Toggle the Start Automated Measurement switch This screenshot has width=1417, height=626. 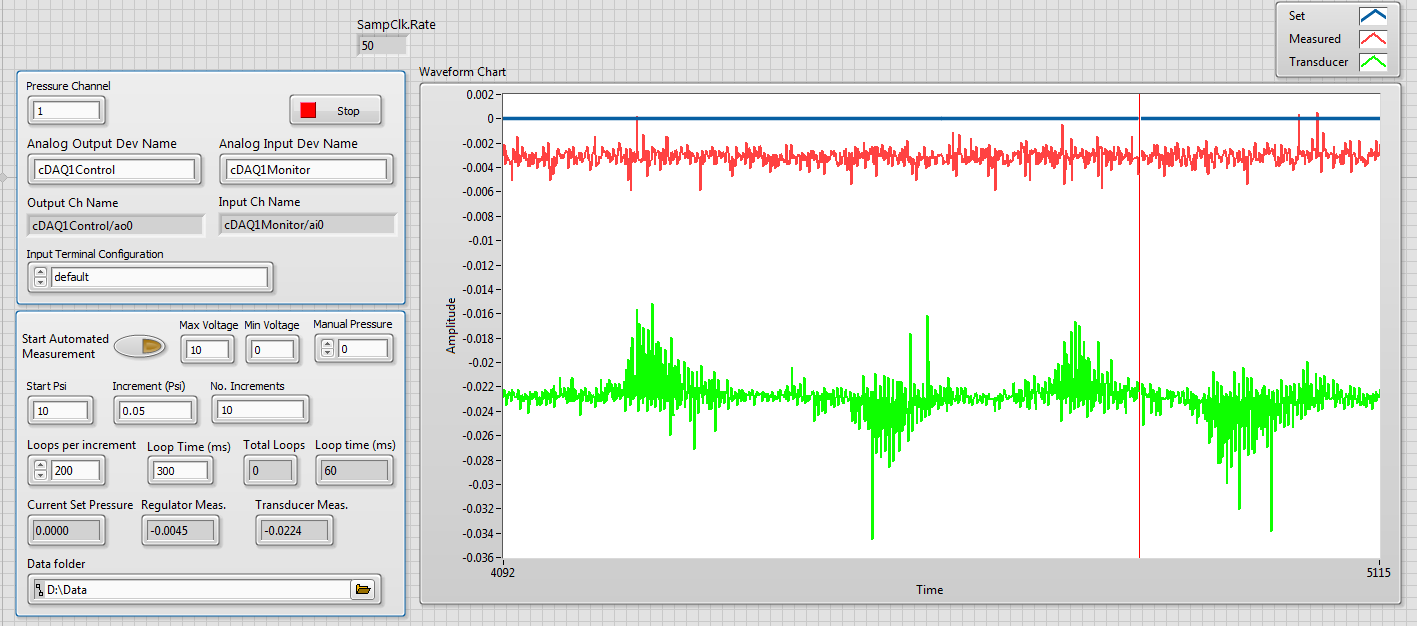pos(139,346)
